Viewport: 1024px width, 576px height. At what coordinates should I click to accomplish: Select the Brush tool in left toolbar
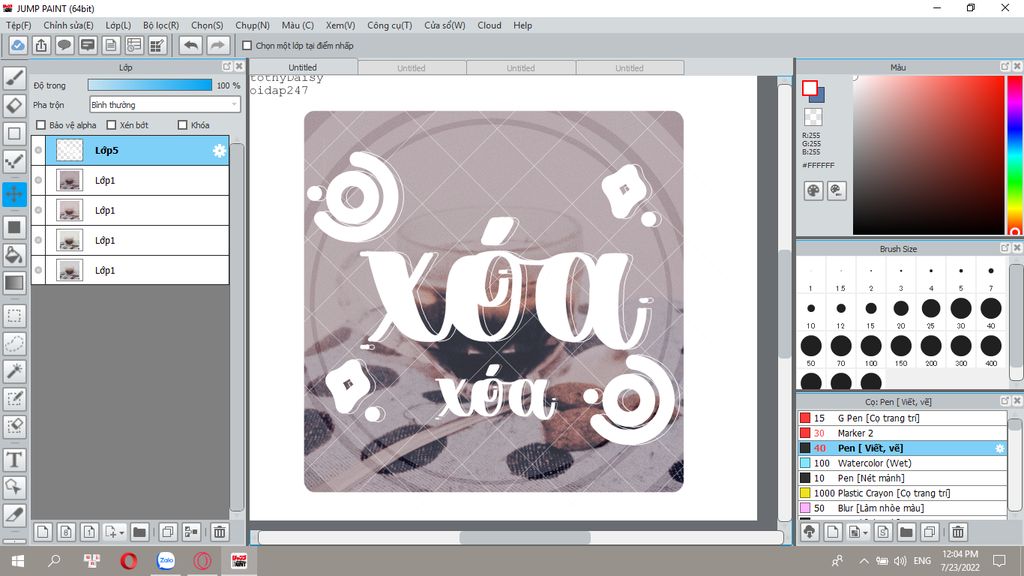14,78
